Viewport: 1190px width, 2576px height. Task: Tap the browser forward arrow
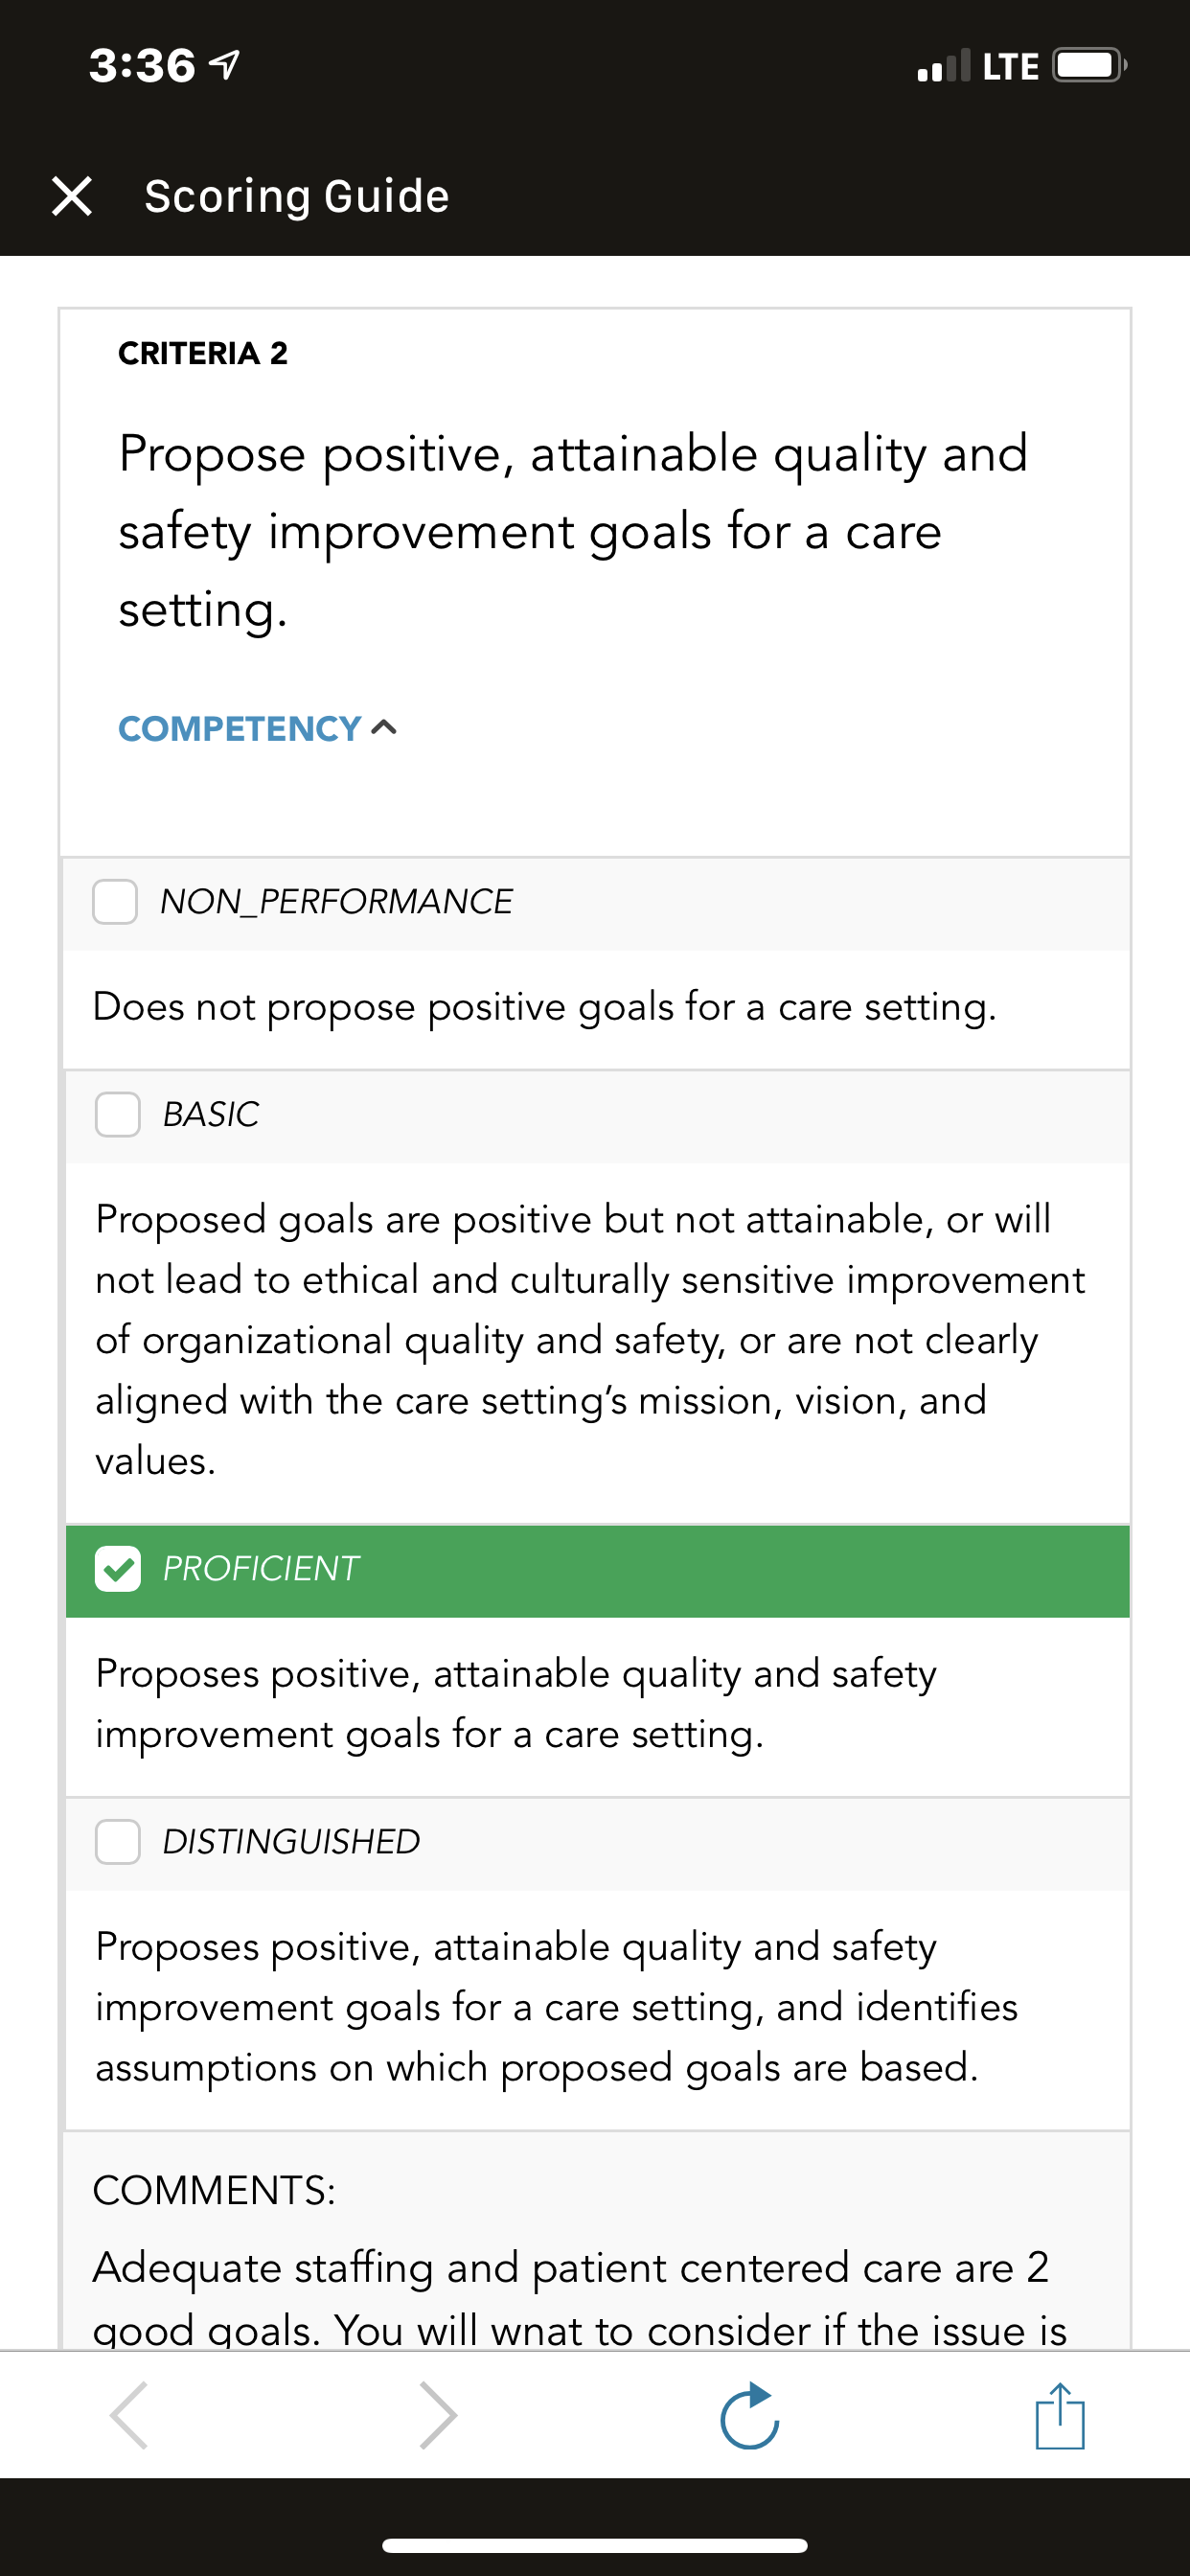tap(438, 2415)
